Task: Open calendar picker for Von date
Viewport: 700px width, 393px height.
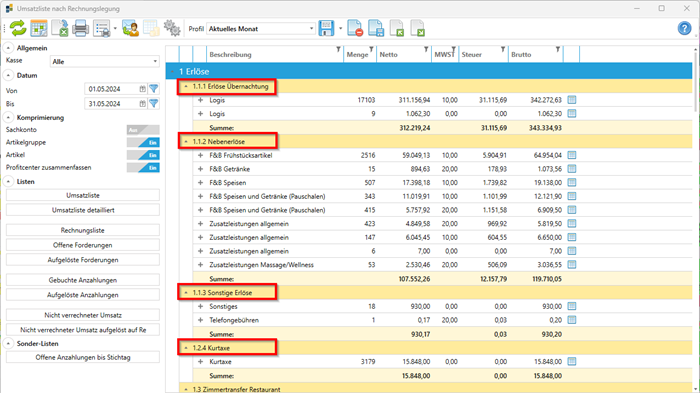Action: pos(142,89)
